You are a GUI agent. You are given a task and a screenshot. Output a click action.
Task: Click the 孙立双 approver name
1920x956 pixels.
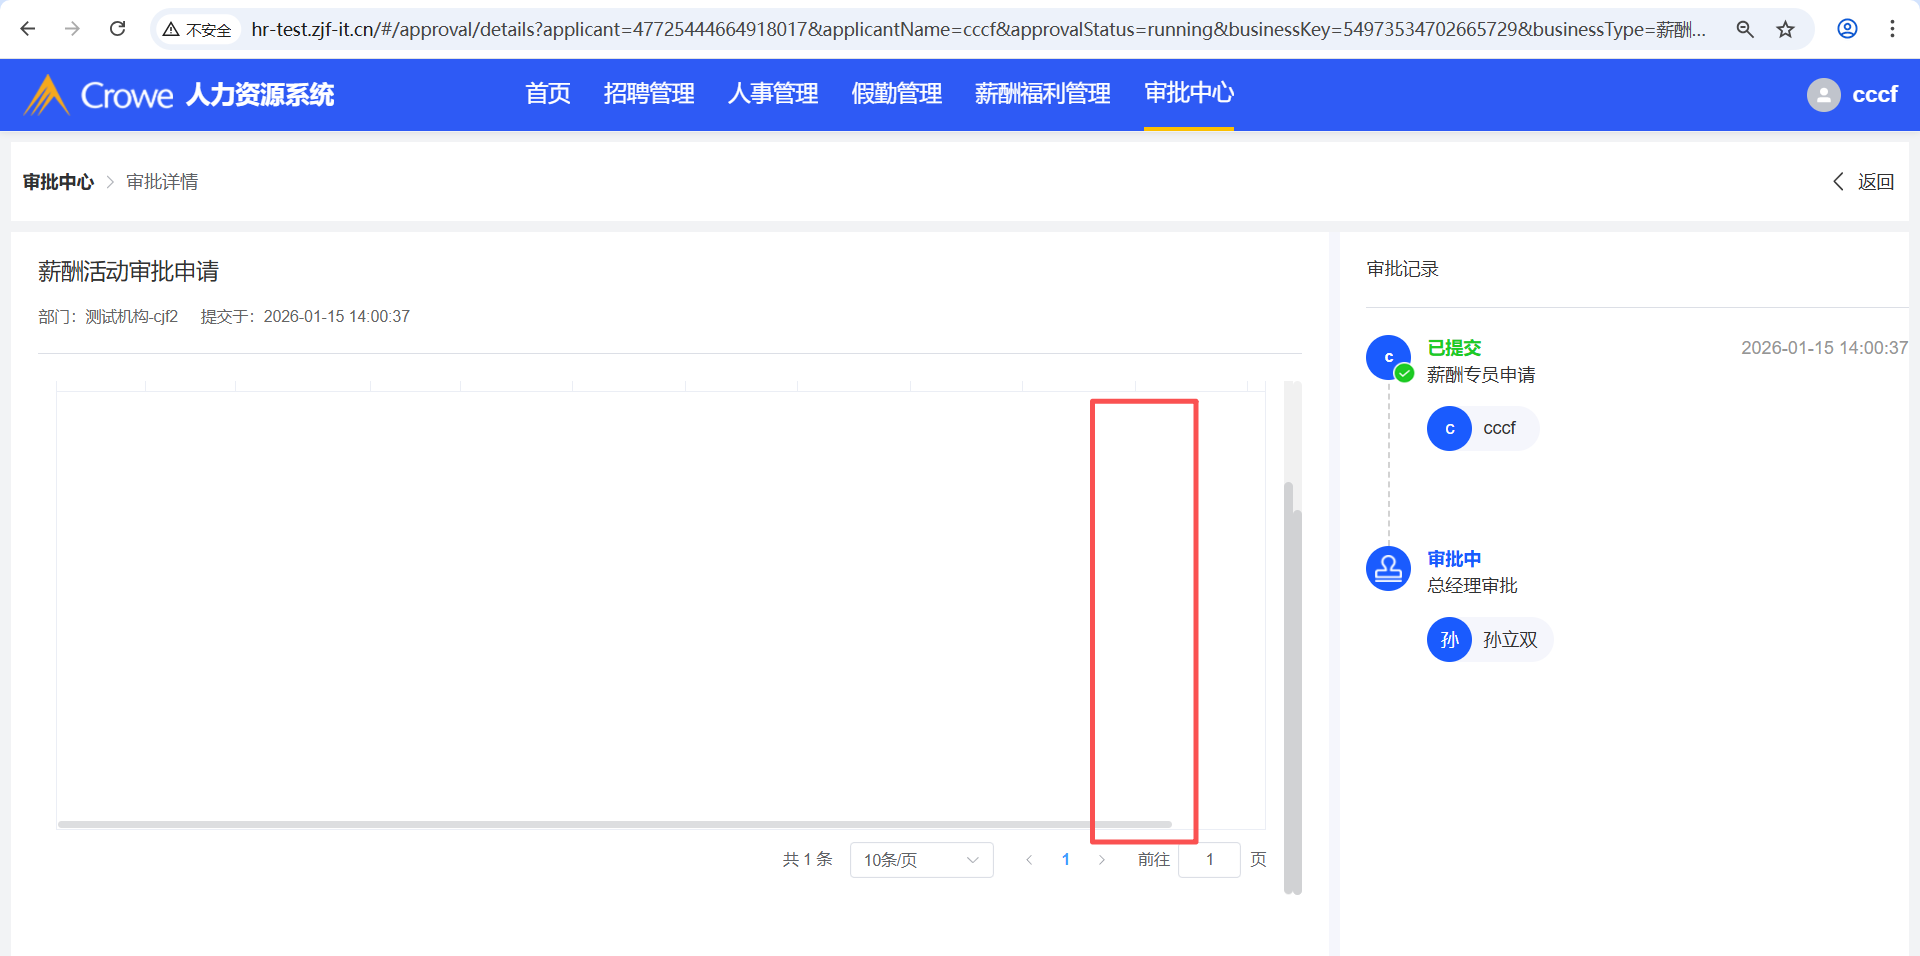click(1510, 640)
